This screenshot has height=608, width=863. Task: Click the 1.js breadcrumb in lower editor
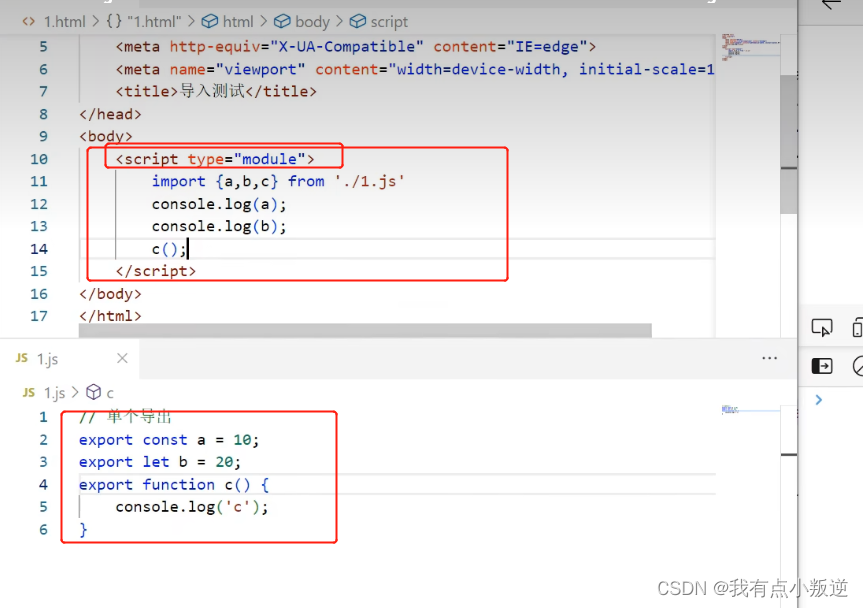pos(54,393)
